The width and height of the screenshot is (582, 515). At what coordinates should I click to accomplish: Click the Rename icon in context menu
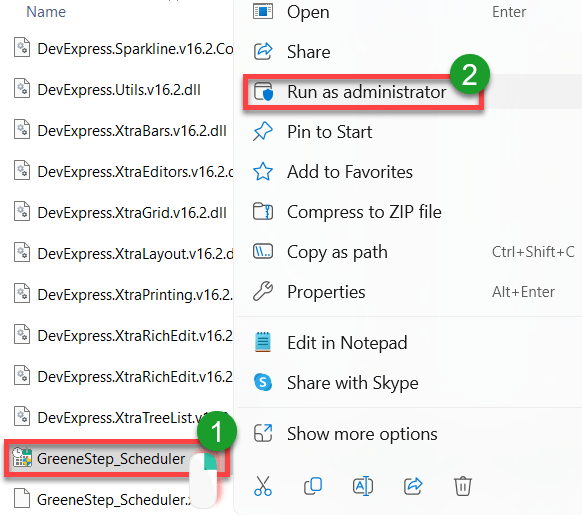coord(363,486)
